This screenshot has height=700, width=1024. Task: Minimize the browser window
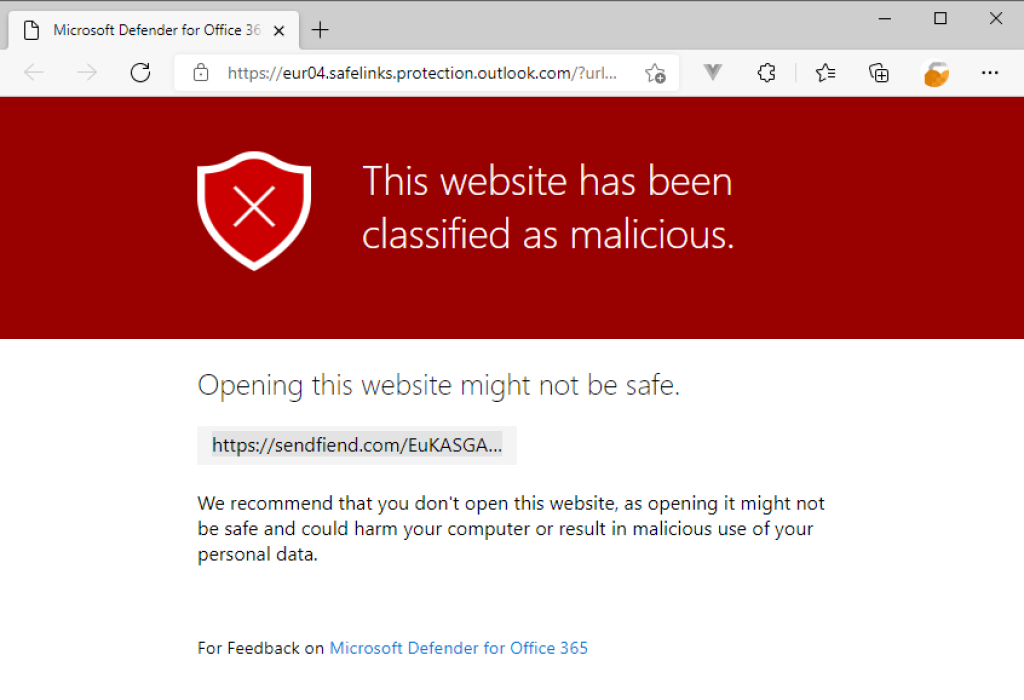tap(884, 18)
